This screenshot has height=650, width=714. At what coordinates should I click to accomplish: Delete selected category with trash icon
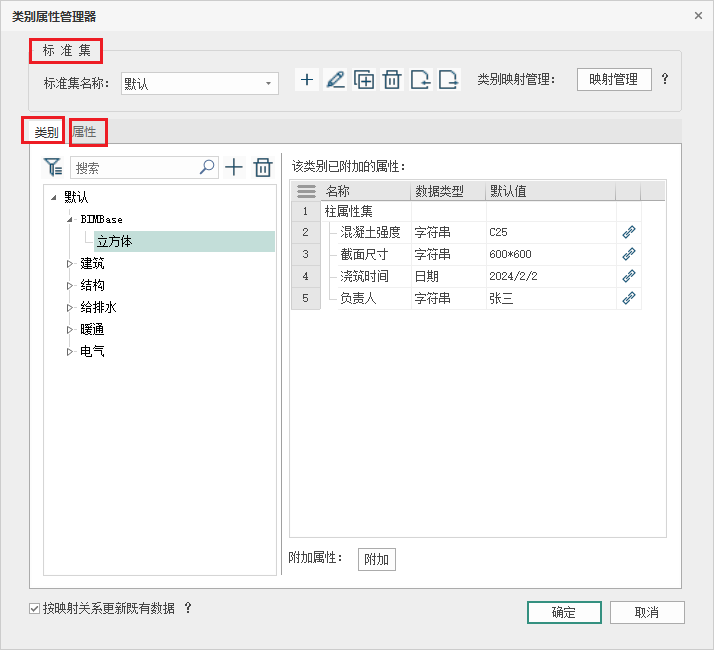(263, 167)
